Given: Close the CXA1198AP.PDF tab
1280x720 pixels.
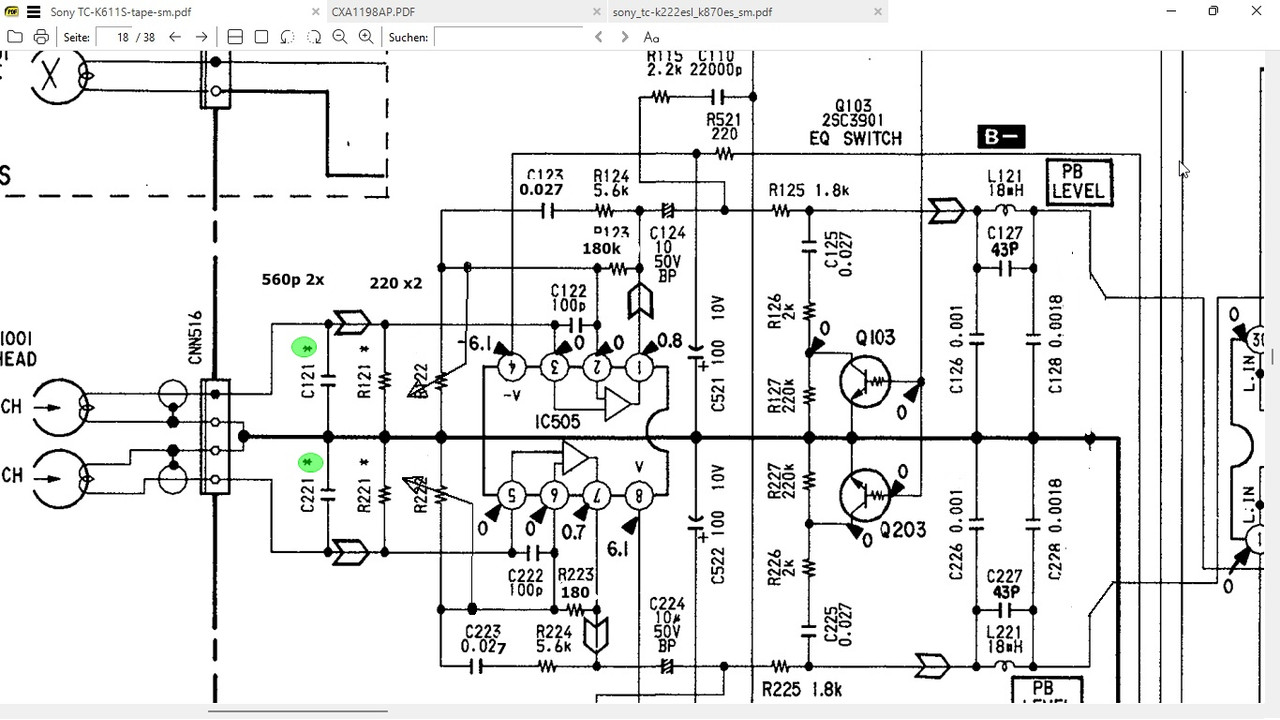Looking at the screenshot, I should (598, 12).
